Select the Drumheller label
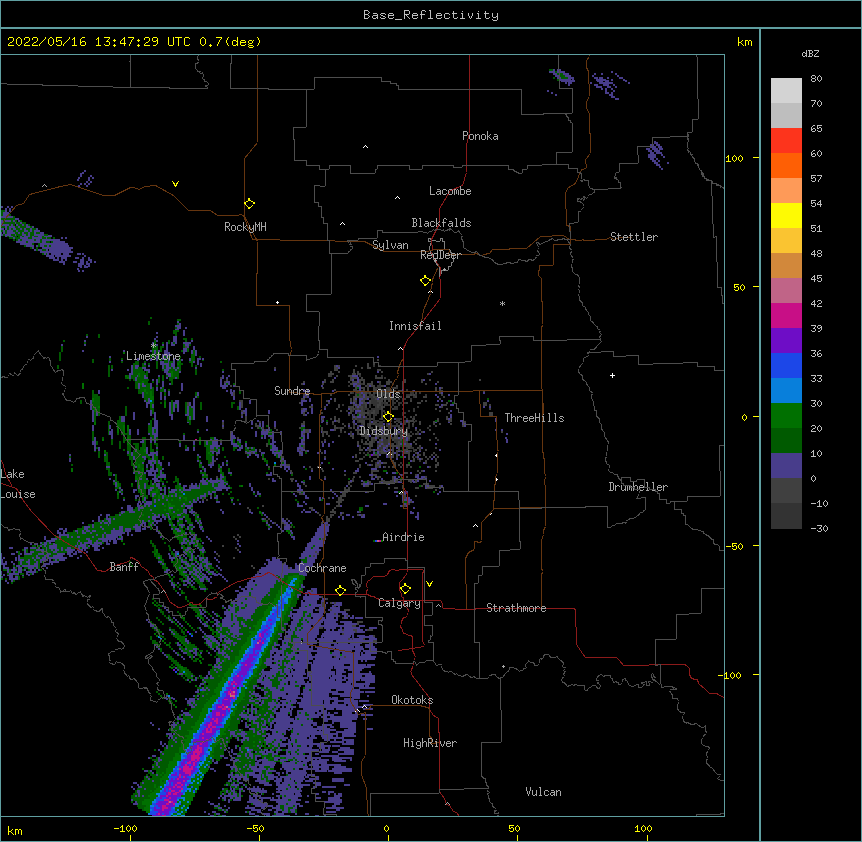Screen dimensions: 862x842 [x=638, y=487]
